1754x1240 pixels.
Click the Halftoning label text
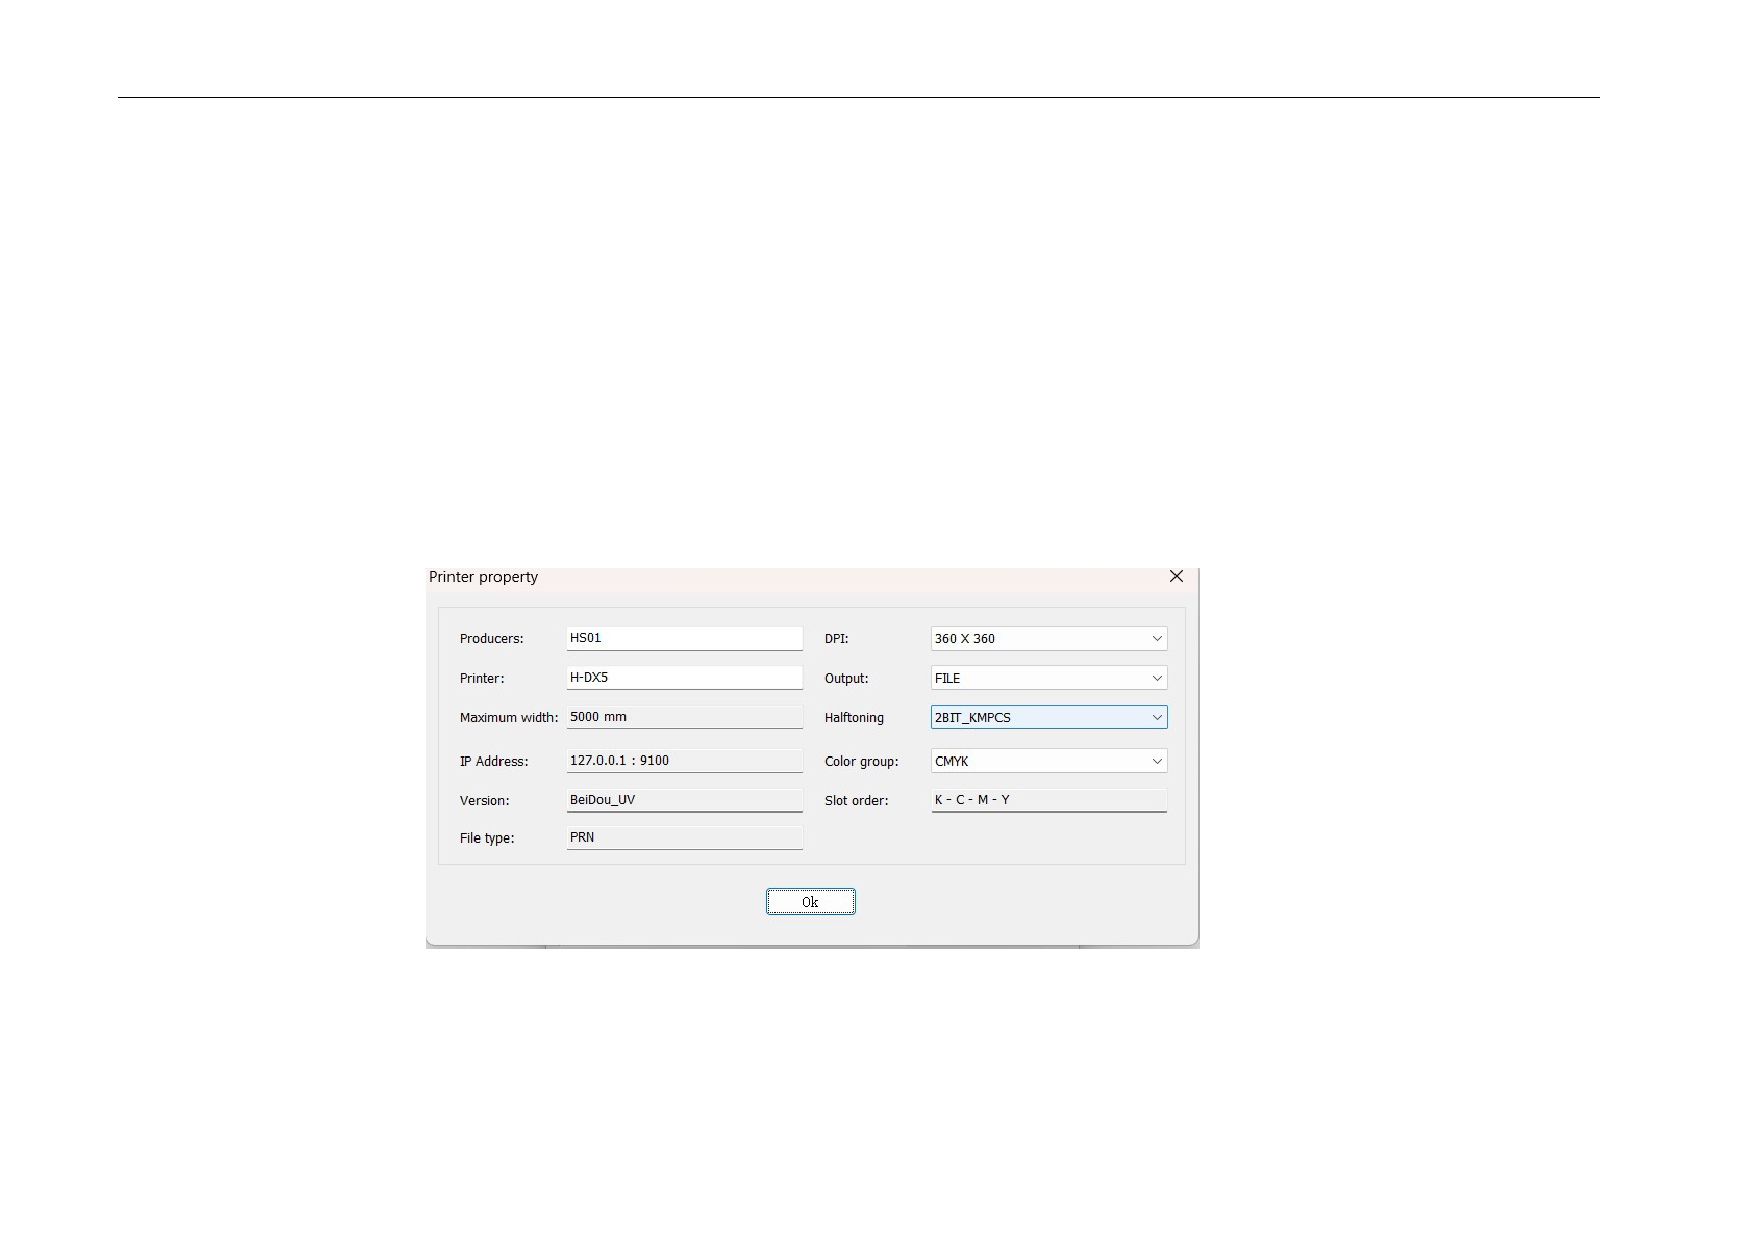pos(854,718)
